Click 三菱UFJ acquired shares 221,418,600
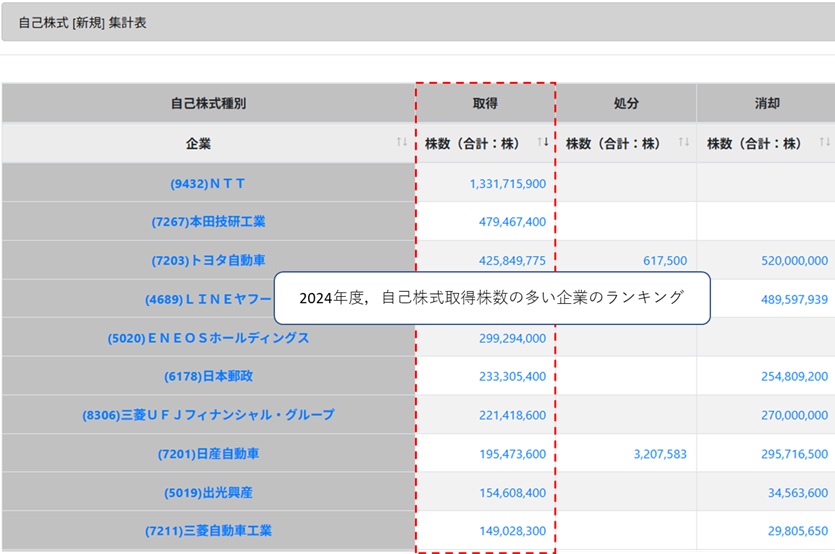This screenshot has width=835, height=554. pyautogui.click(x=512, y=415)
